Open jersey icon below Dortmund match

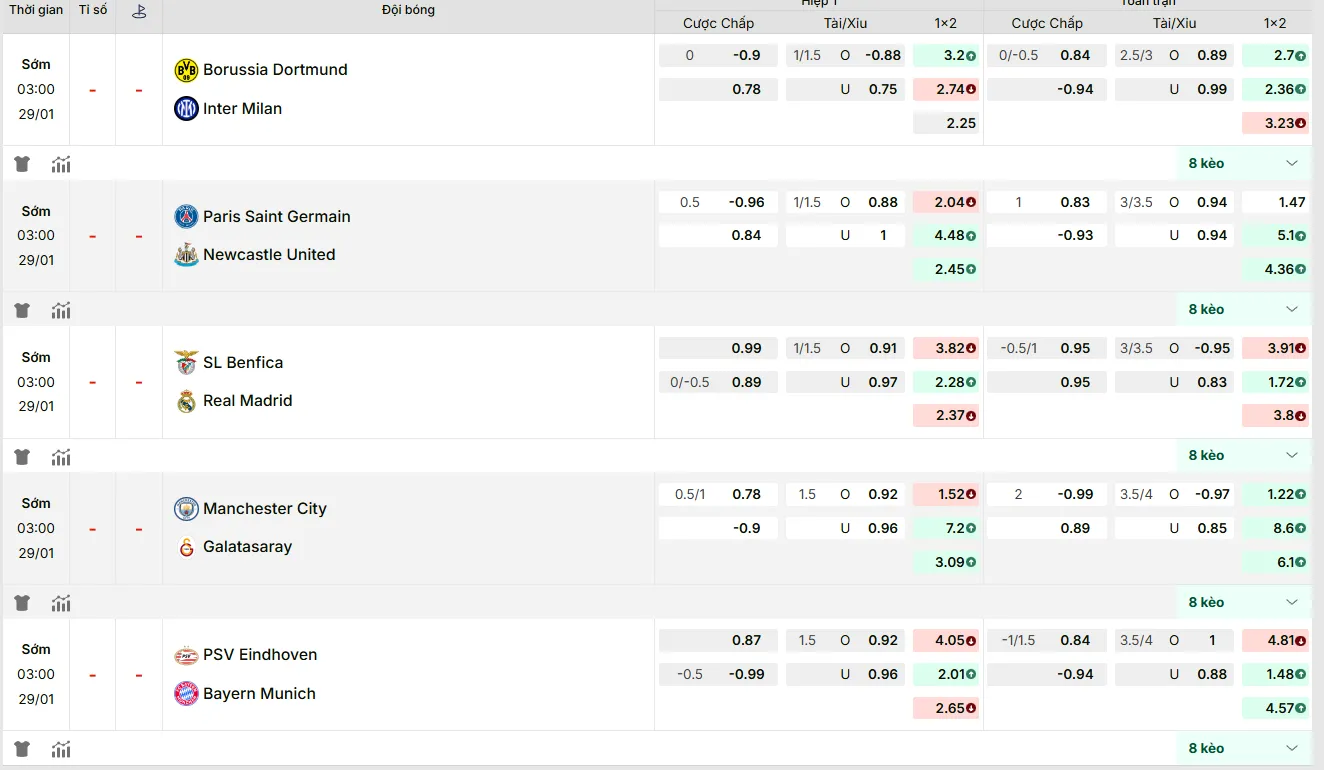click(22, 164)
